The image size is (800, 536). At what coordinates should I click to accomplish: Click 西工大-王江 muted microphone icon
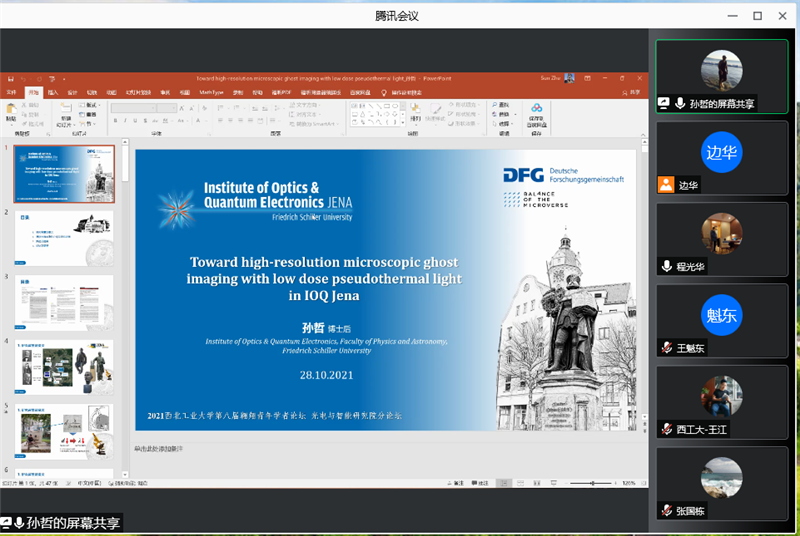pos(666,429)
